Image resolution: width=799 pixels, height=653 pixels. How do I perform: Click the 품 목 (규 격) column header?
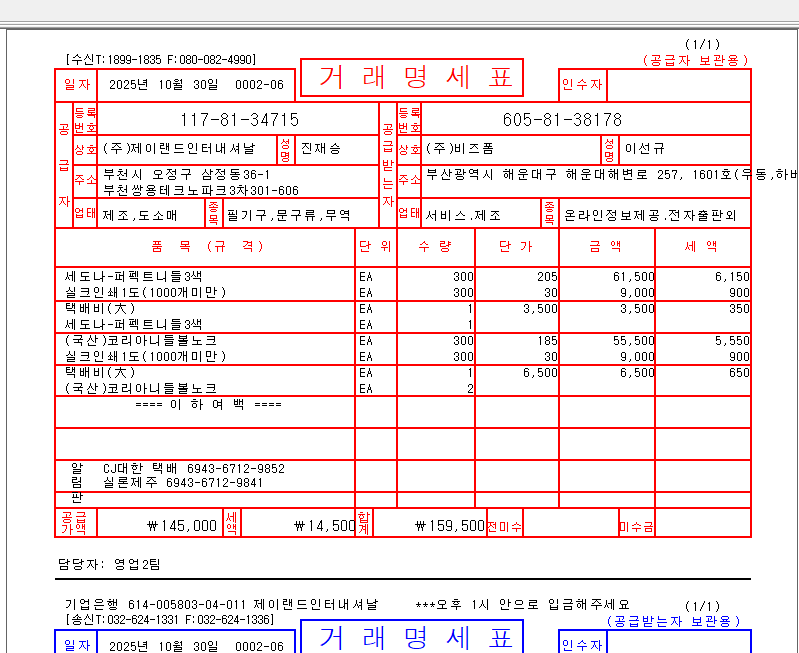(x=205, y=245)
